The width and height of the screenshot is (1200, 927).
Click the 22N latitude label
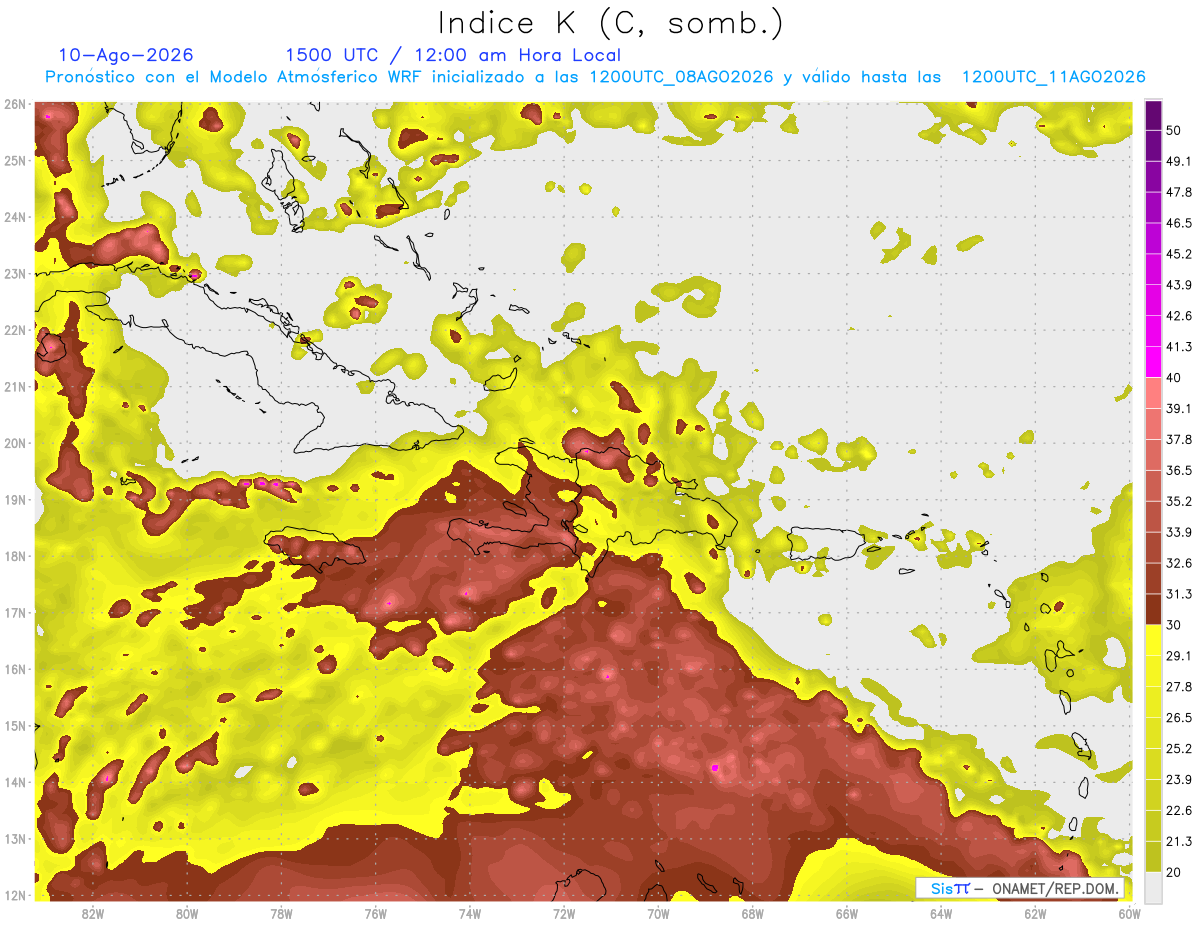pyautogui.click(x=14, y=330)
